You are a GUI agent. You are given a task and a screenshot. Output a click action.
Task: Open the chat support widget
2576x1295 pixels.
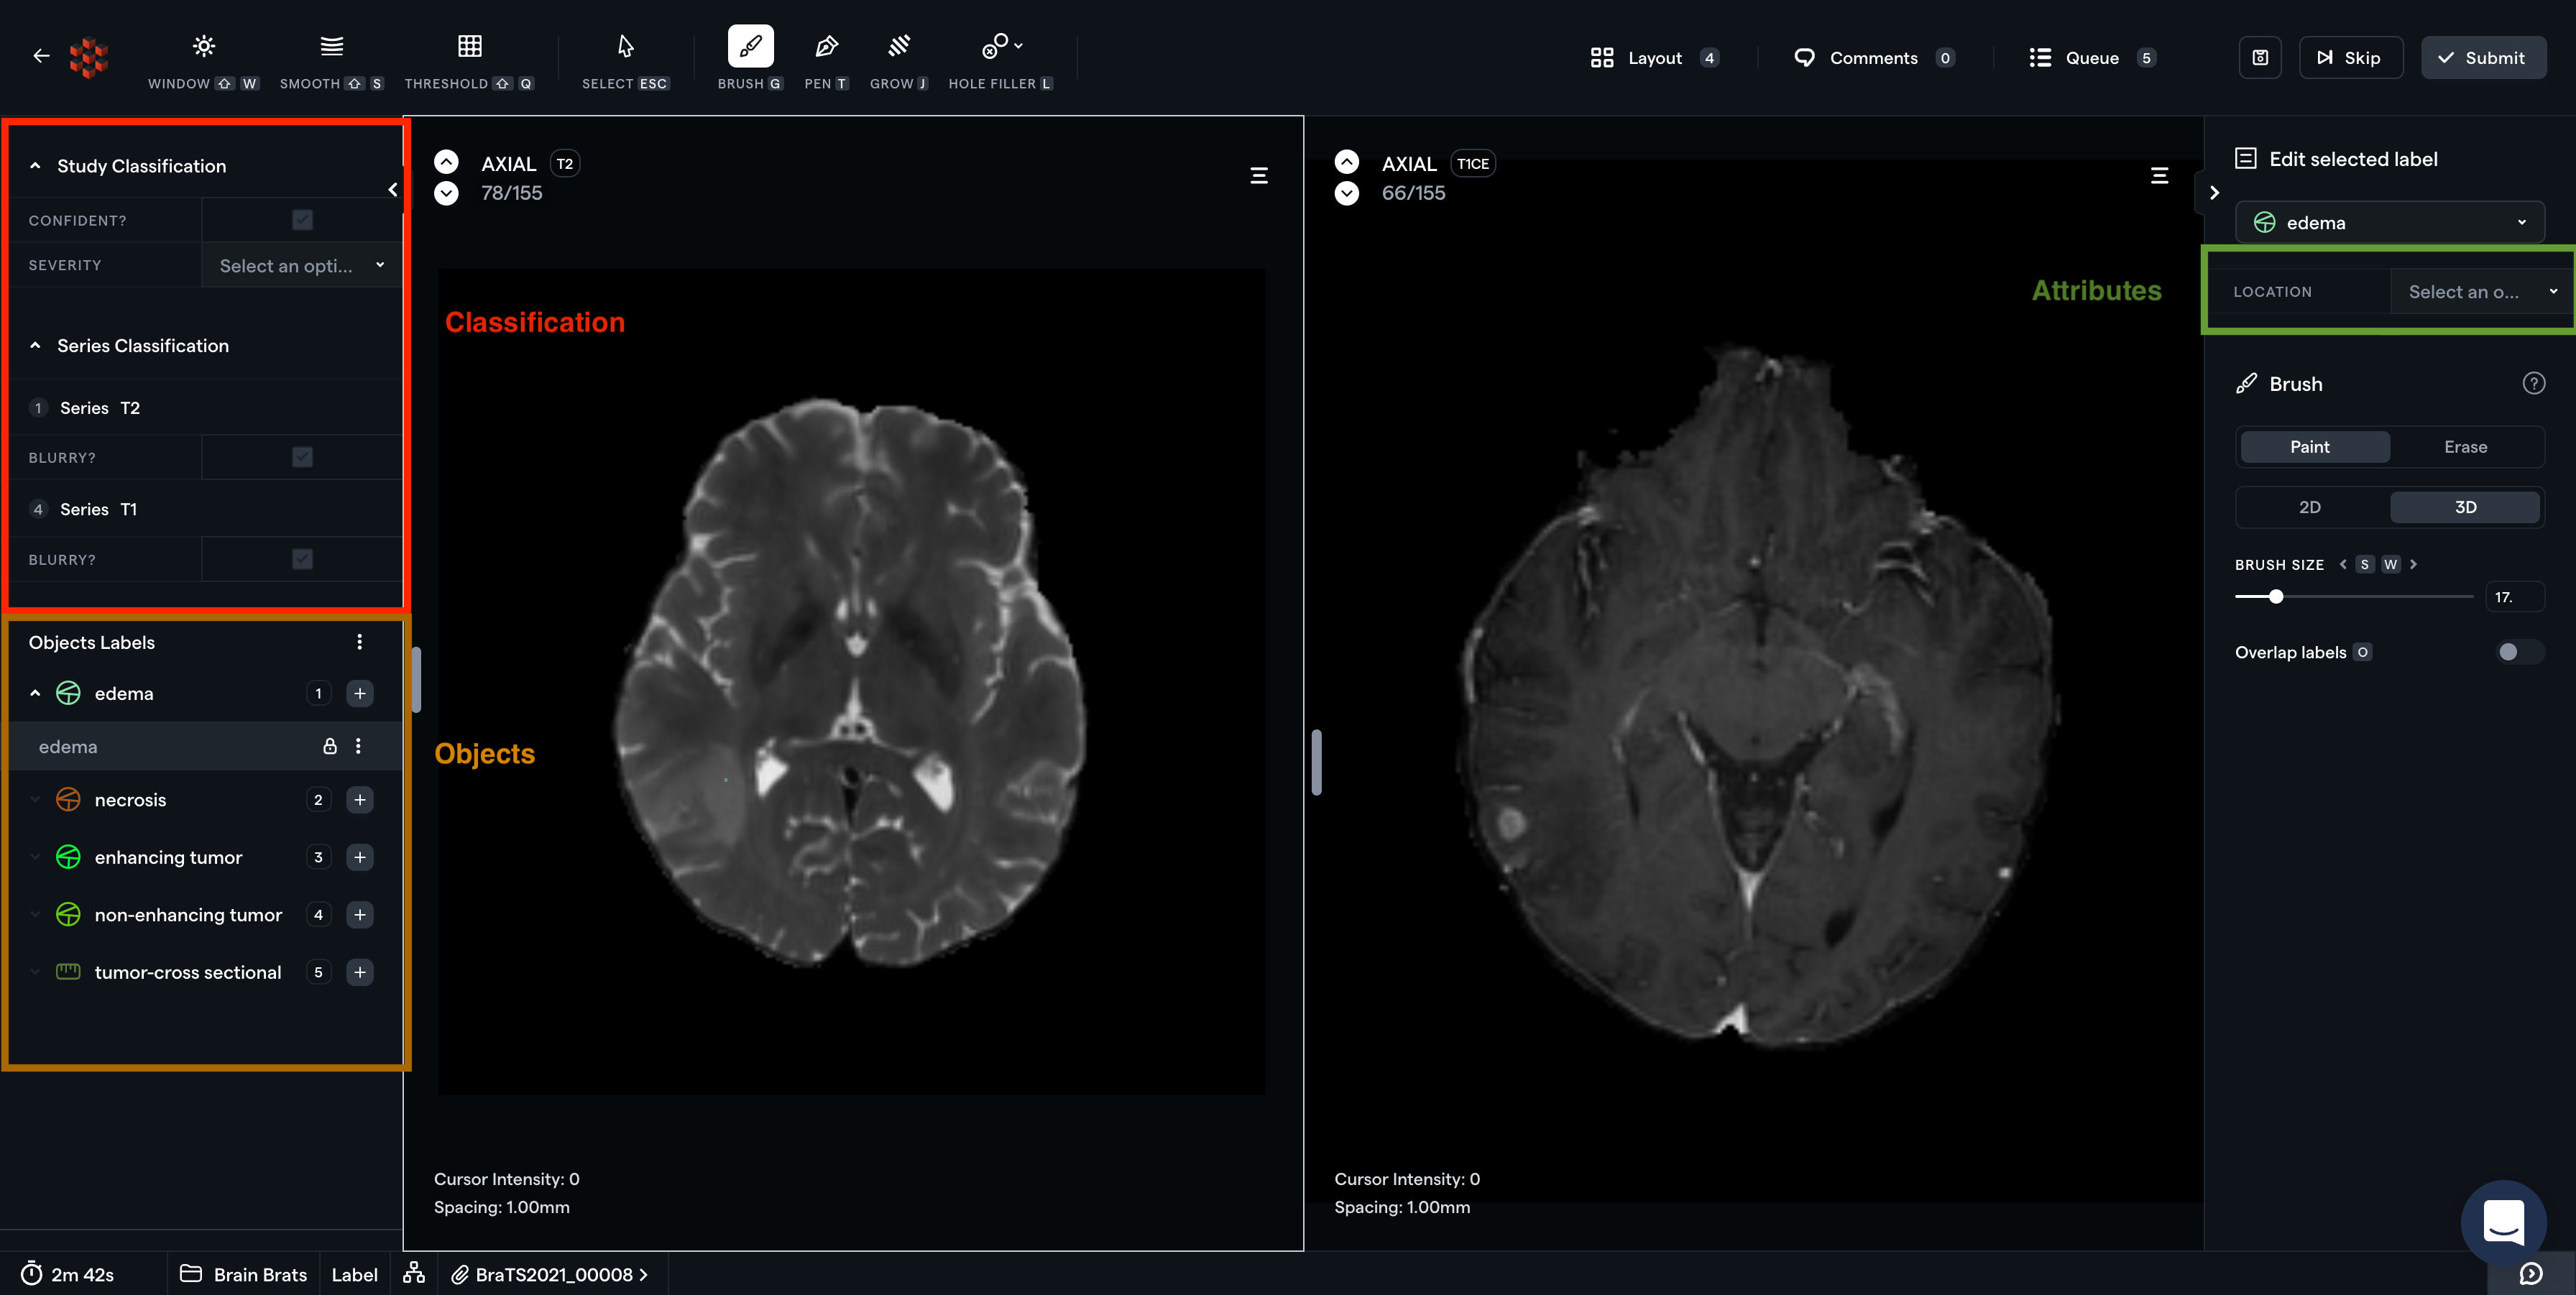pos(2504,1222)
